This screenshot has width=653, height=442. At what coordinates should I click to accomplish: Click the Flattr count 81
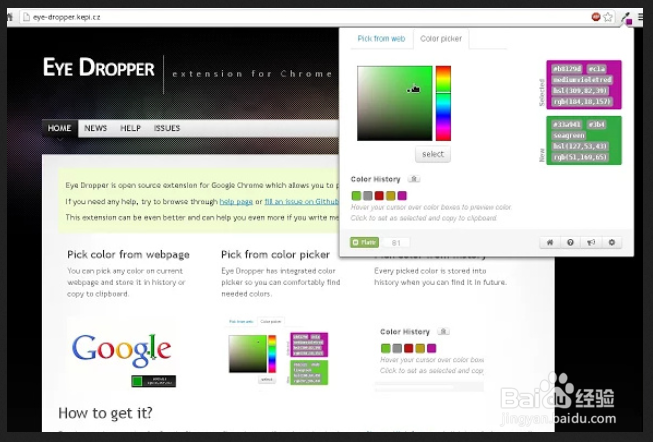(396, 243)
